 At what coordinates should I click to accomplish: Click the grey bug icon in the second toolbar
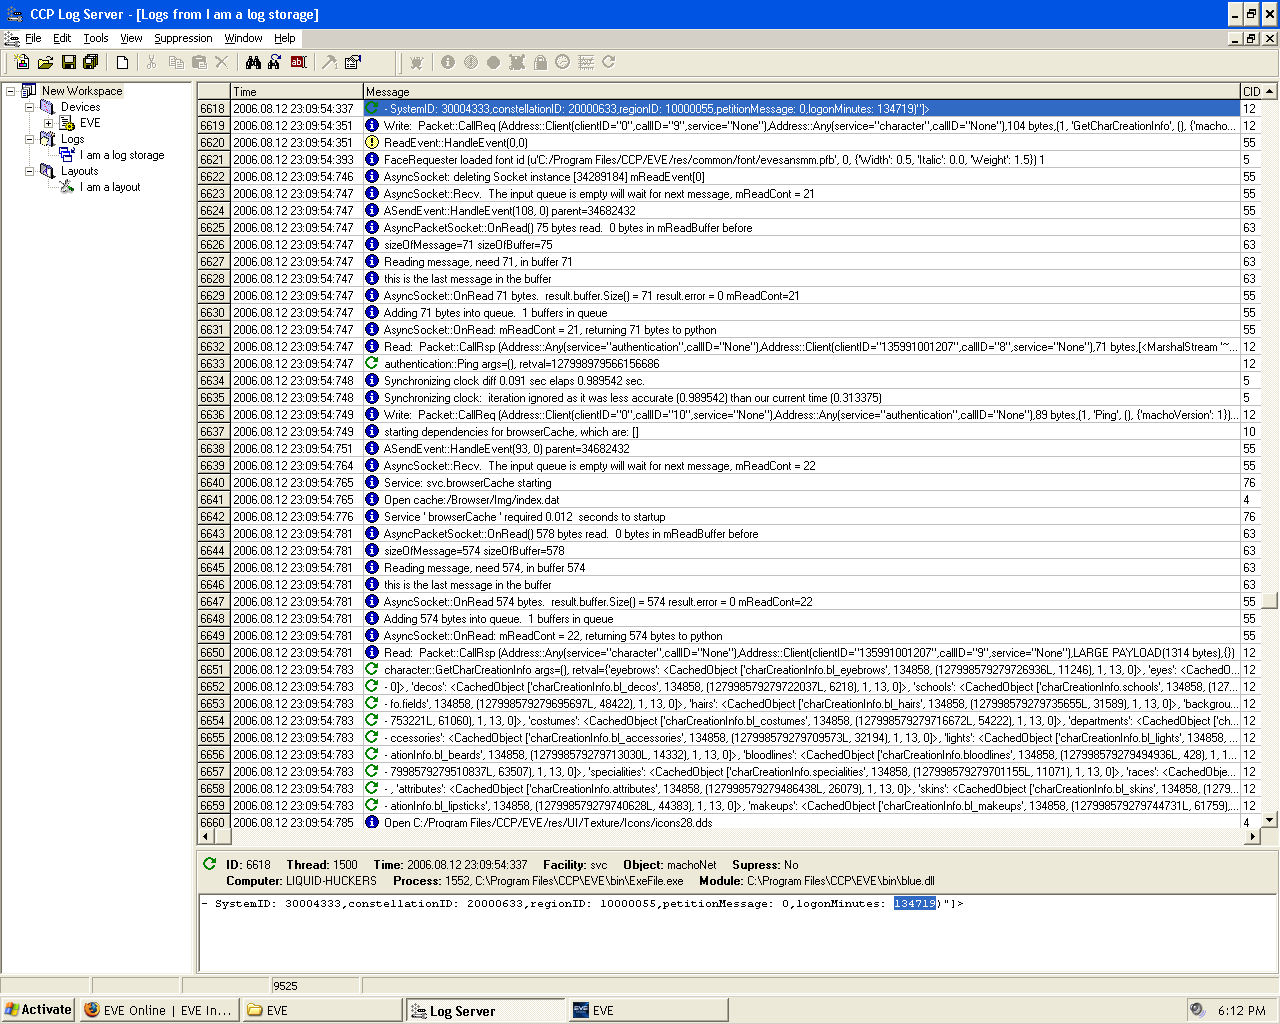point(417,62)
